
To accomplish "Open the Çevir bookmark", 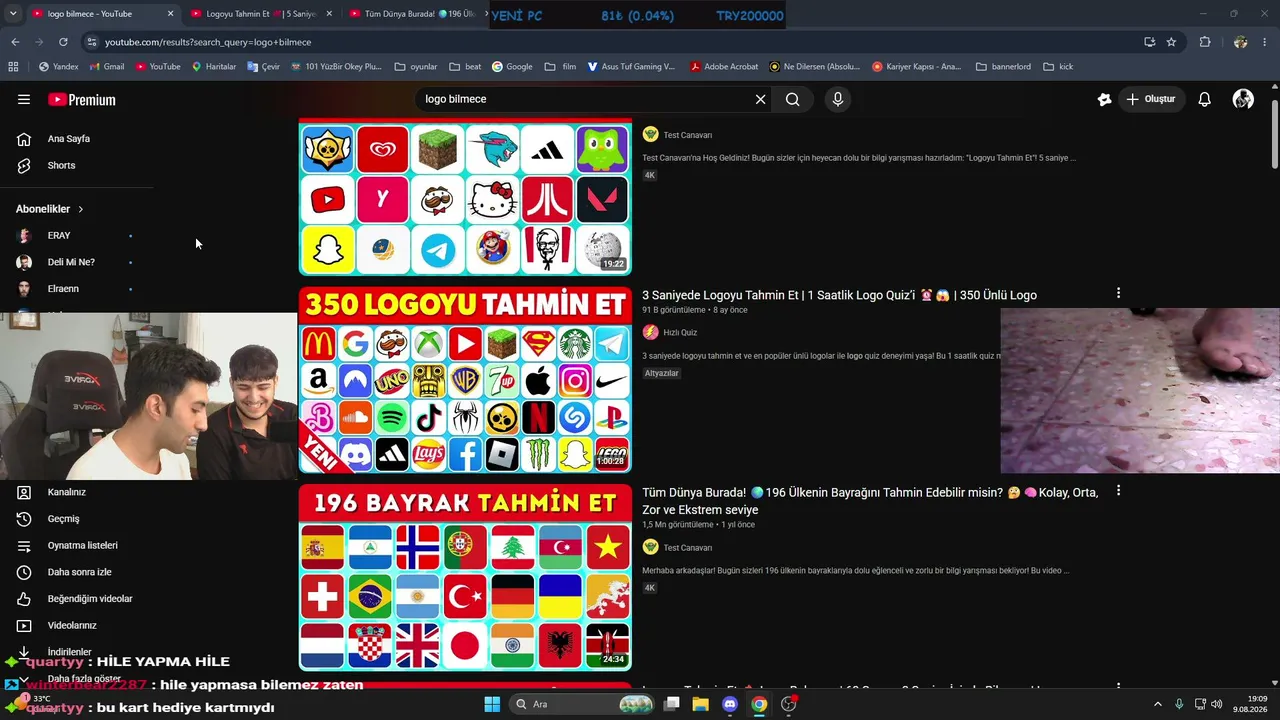I will pyautogui.click(x=263, y=67).
